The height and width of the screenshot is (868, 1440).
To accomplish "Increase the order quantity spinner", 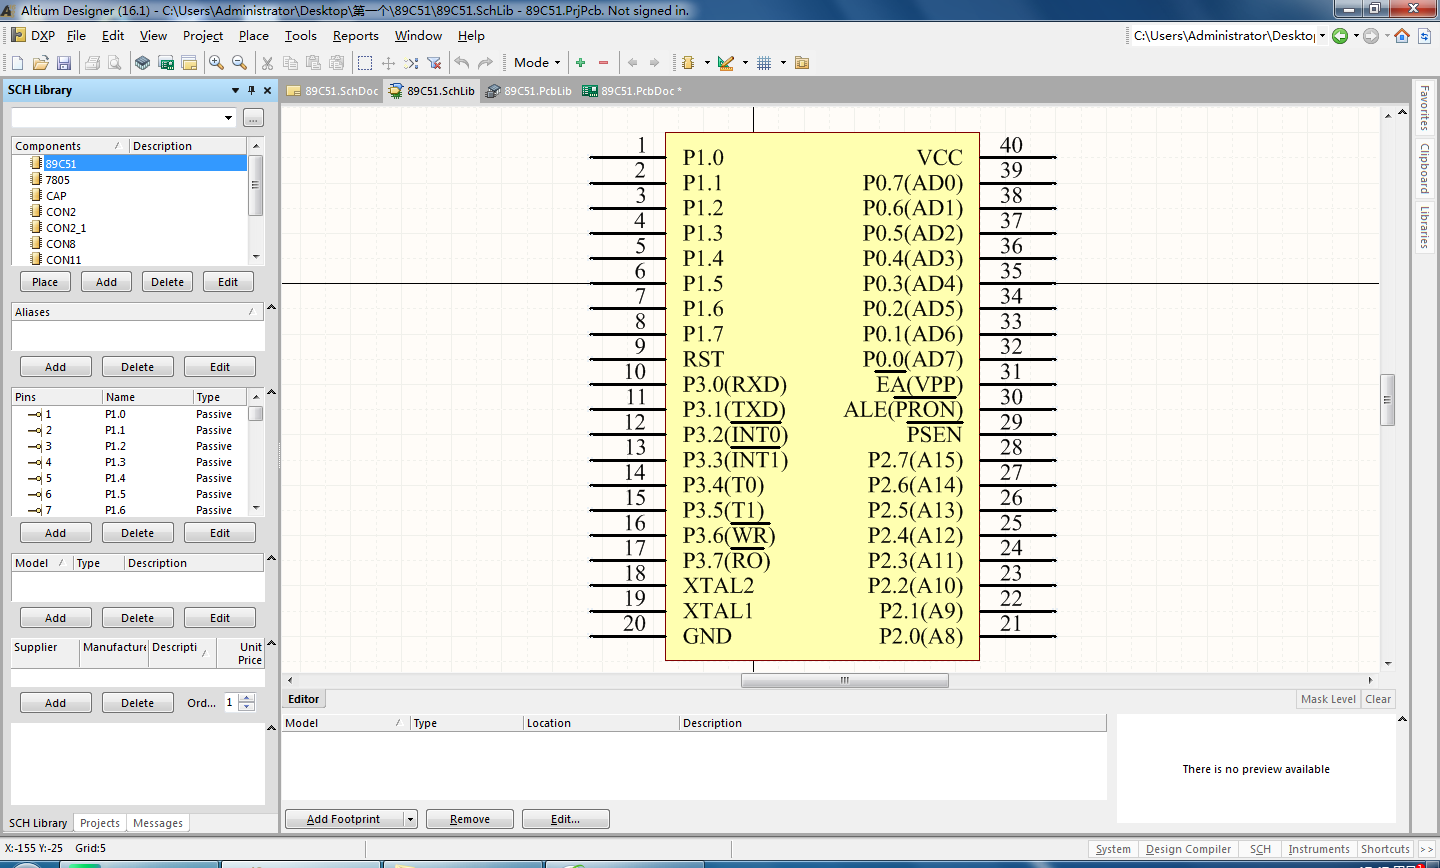I will point(247,698).
